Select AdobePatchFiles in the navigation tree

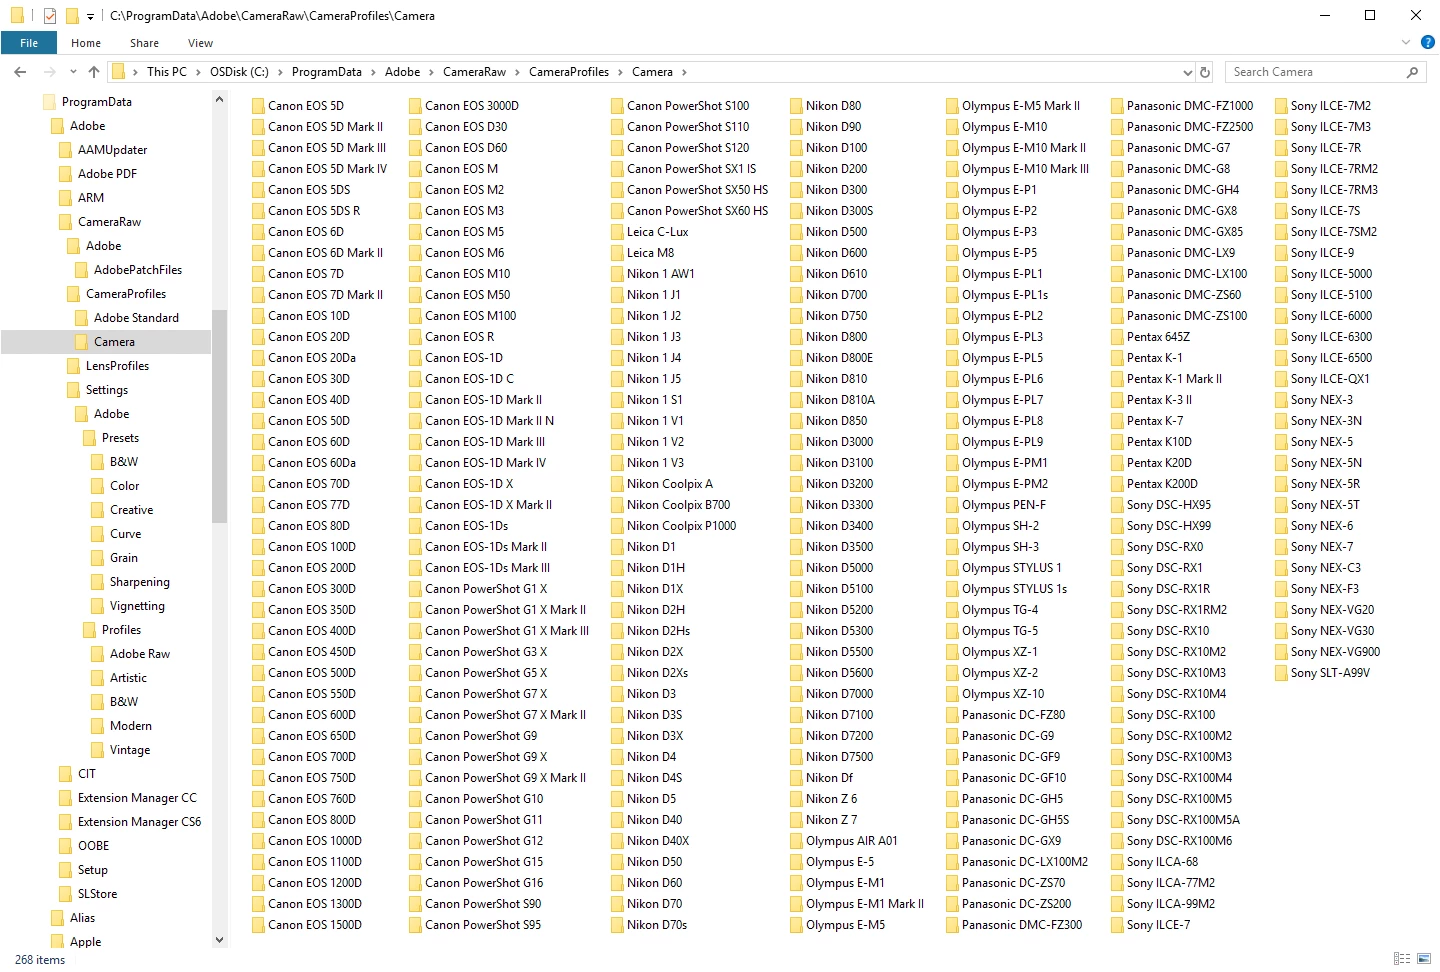pyautogui.click(x=138, y=270)
